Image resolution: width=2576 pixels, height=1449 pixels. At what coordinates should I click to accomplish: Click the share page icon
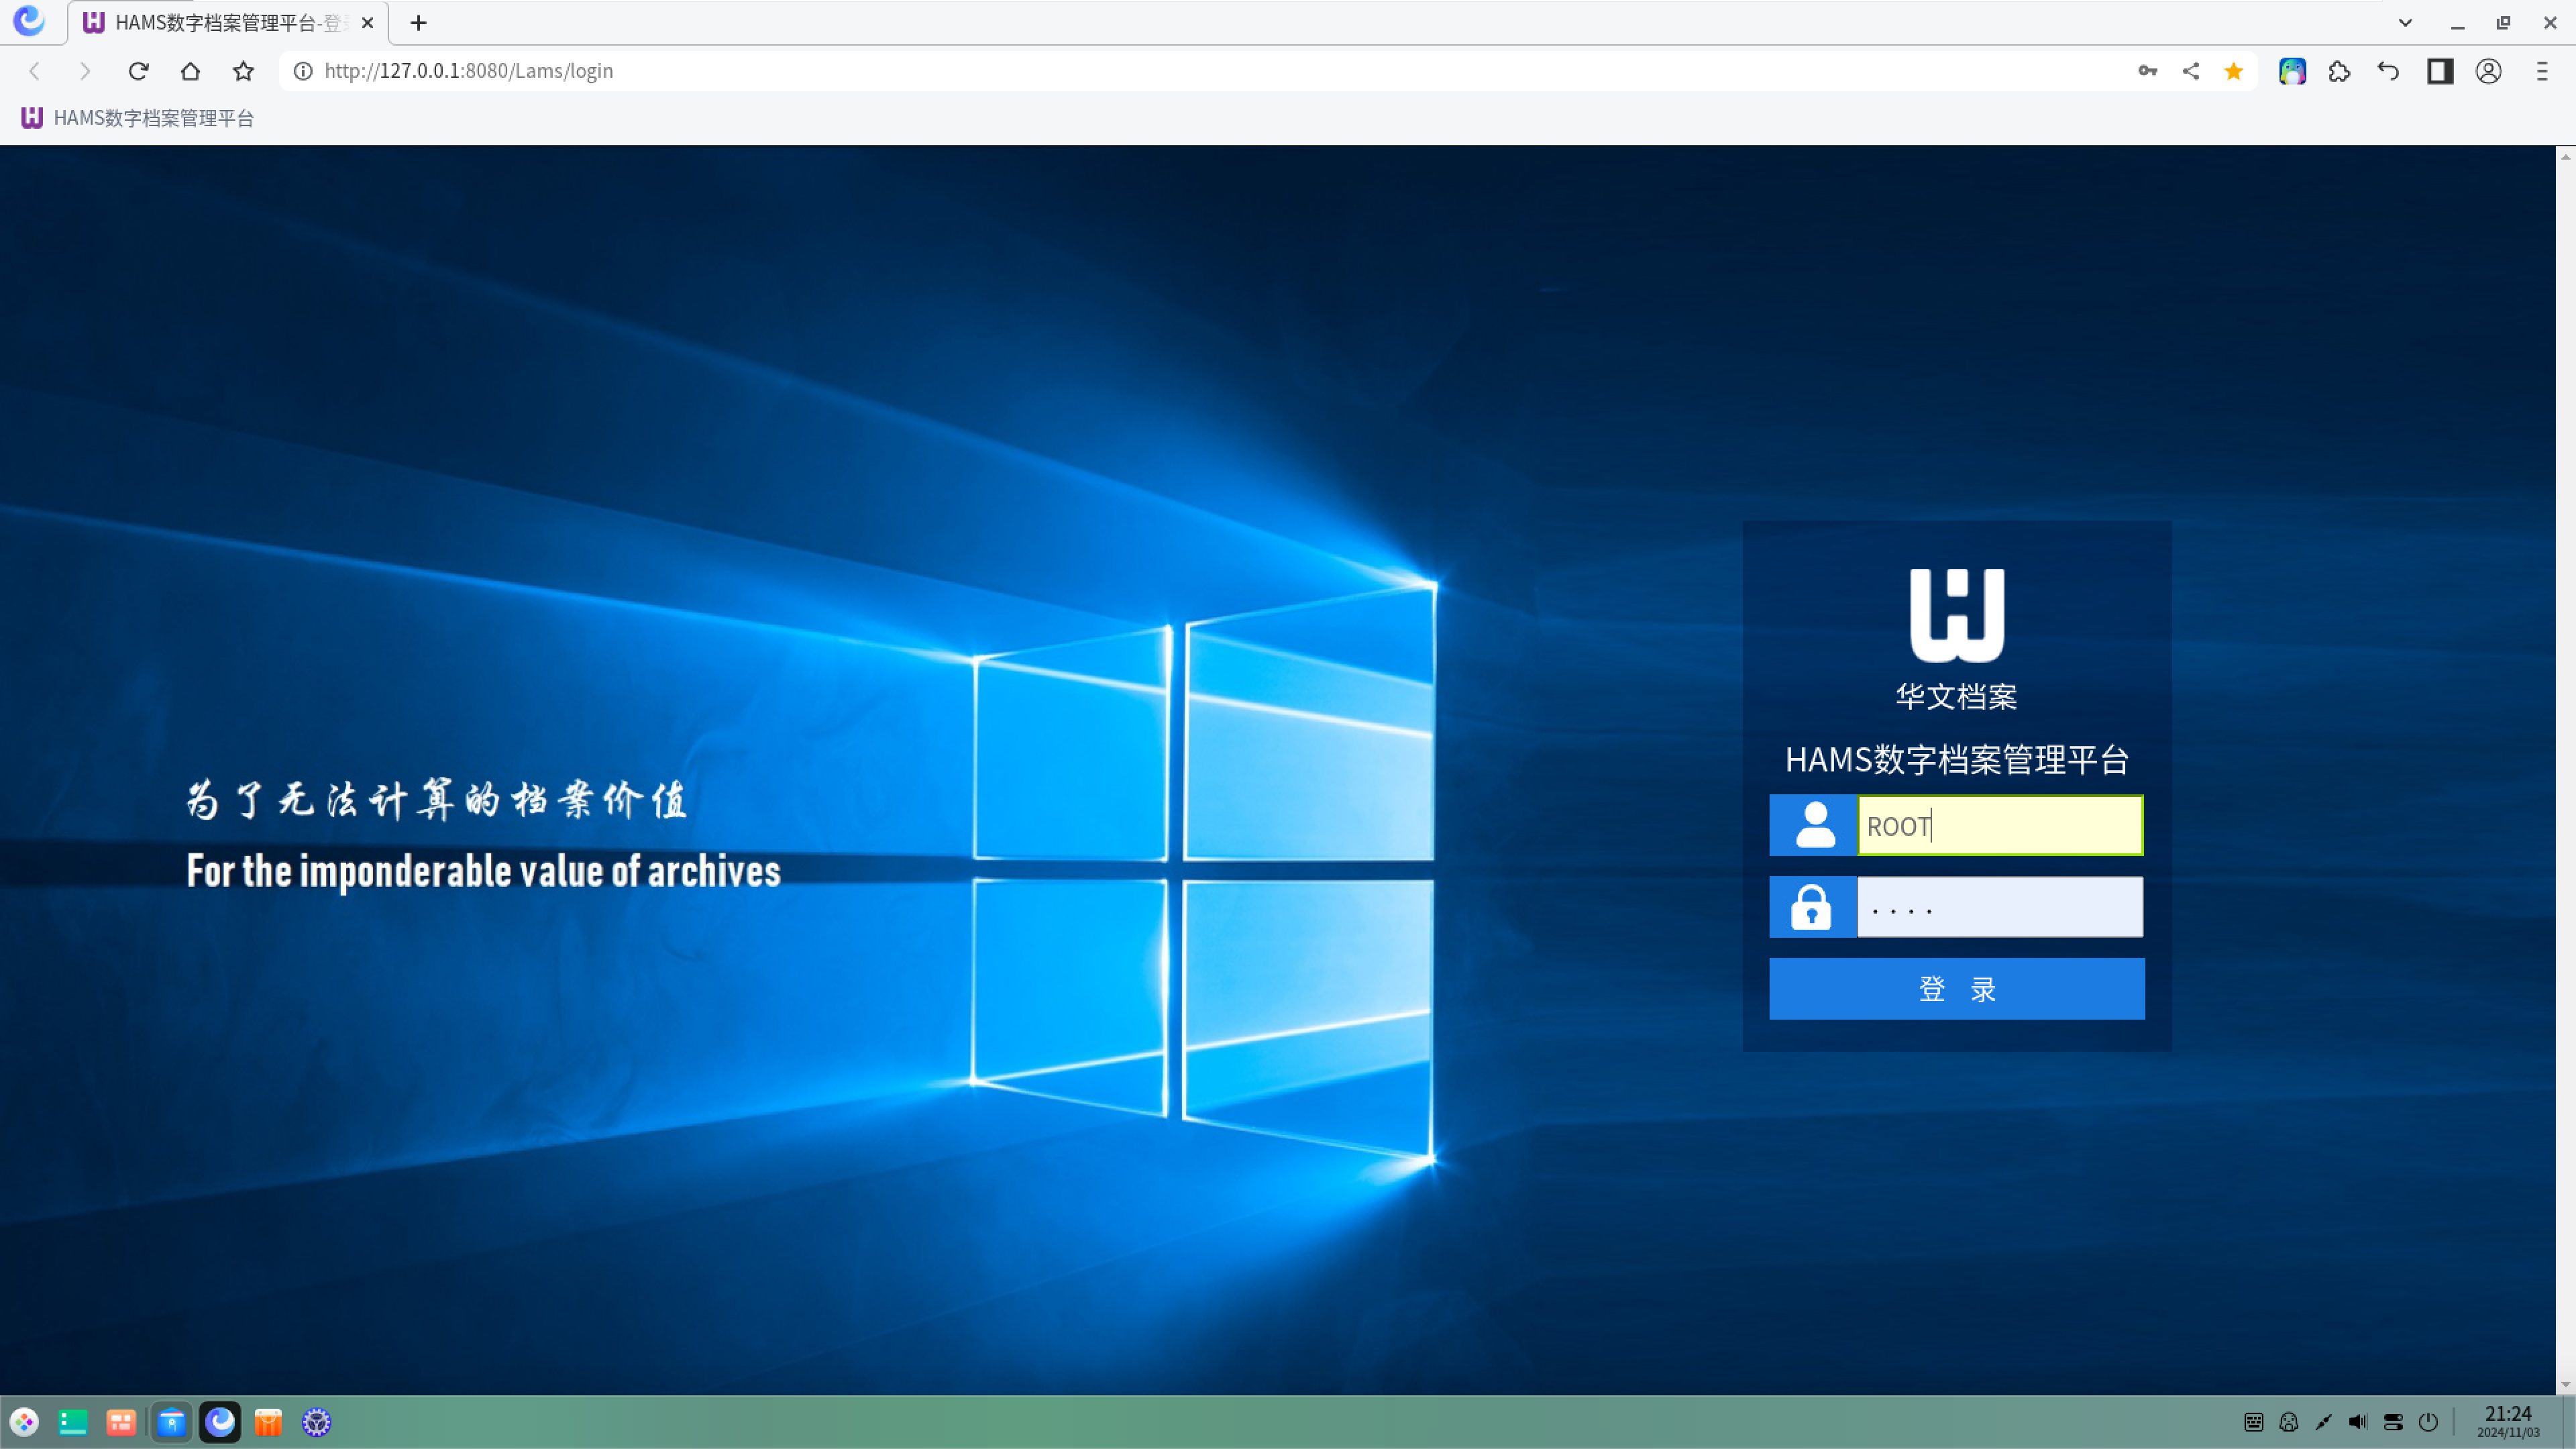(2190, 71)
